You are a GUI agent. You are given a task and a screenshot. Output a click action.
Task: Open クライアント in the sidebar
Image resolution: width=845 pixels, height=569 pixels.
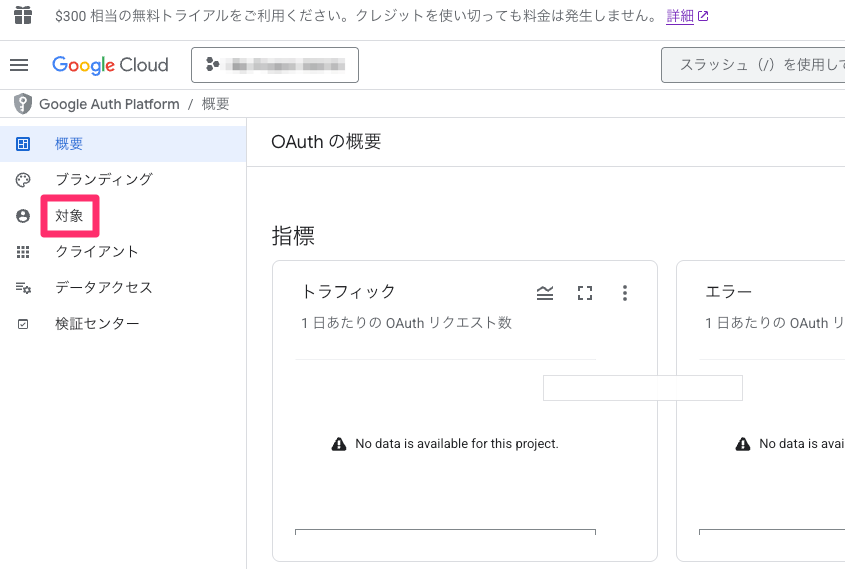(123, 252)
